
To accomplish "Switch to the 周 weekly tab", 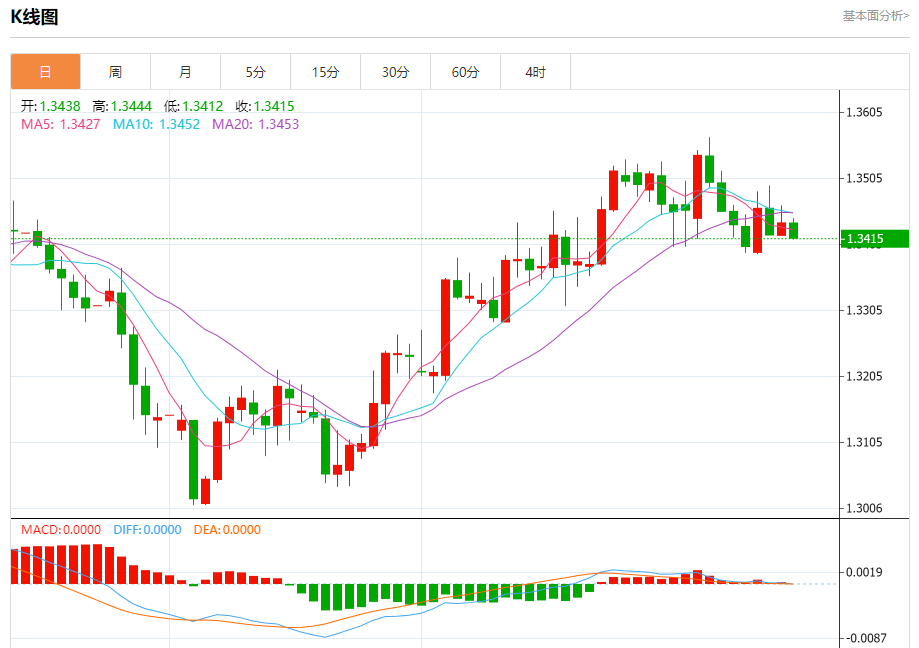I will (115, 72).
